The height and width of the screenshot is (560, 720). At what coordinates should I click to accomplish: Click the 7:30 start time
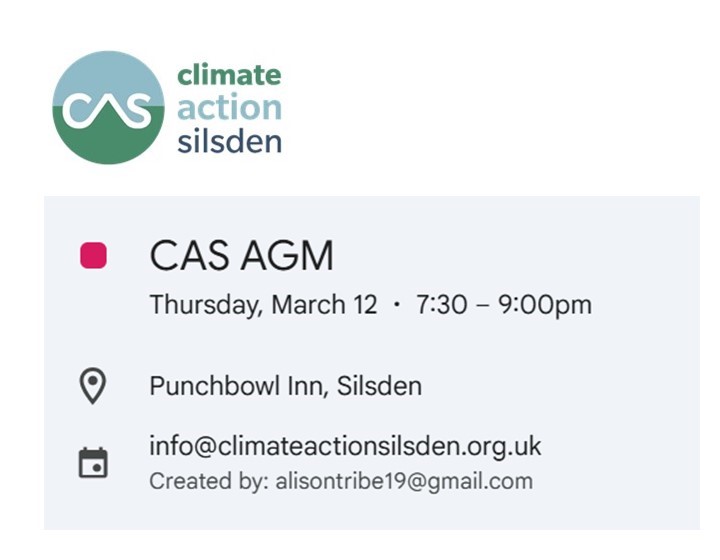point(443,305)
